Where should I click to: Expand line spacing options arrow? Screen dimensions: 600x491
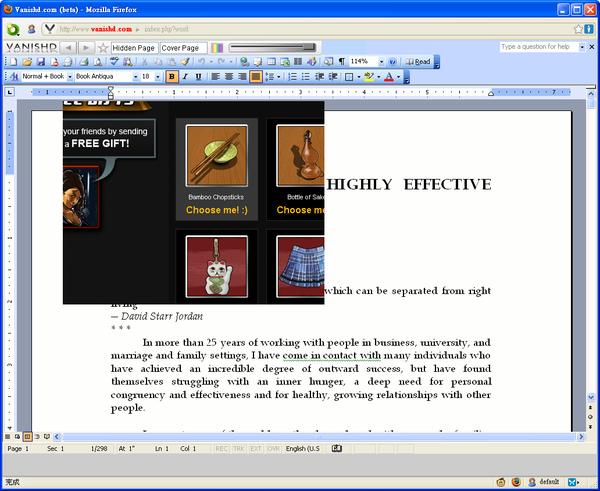tap(279, 77)
